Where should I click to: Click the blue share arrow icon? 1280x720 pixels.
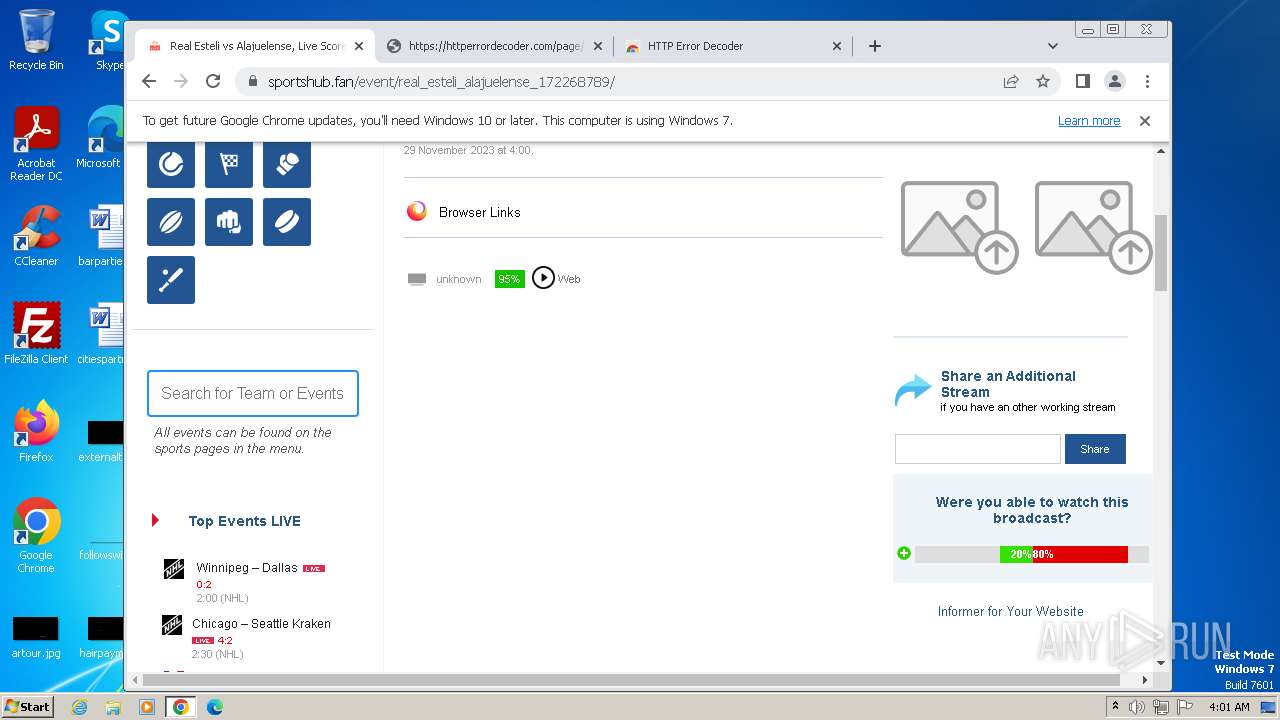(x=912, y=390)
